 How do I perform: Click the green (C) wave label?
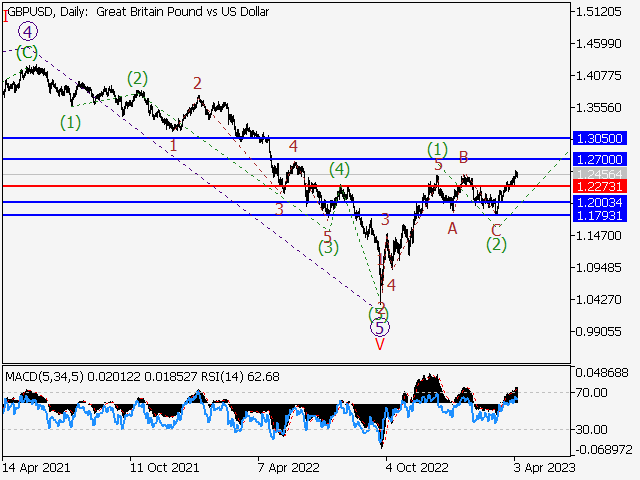(27, 53)
